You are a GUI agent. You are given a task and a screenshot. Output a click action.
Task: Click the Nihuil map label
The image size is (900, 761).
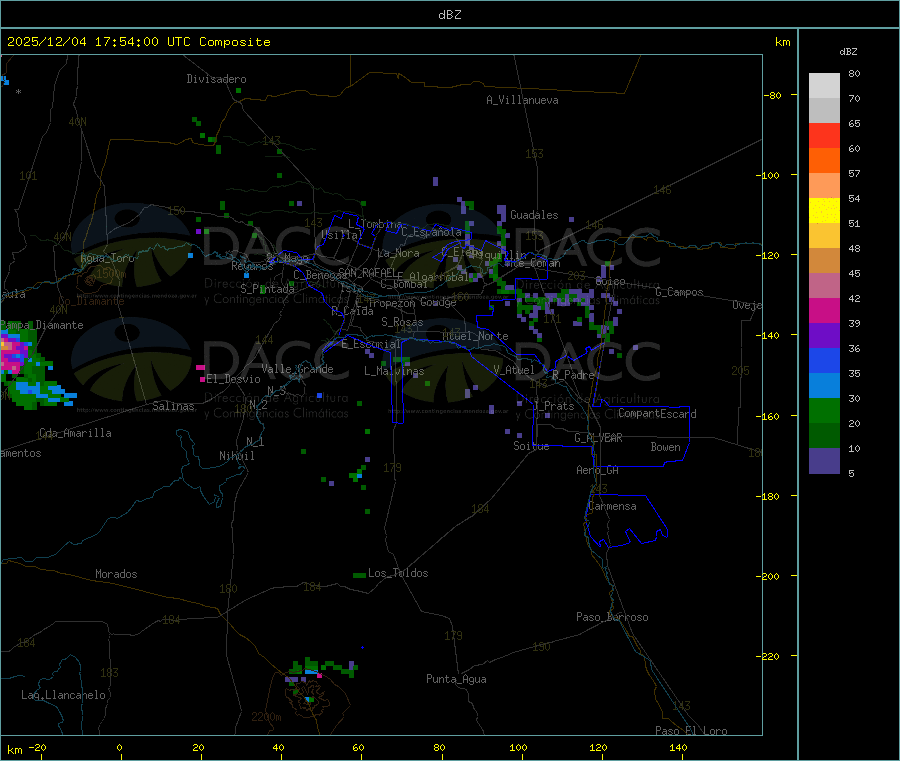click(237, 456)
